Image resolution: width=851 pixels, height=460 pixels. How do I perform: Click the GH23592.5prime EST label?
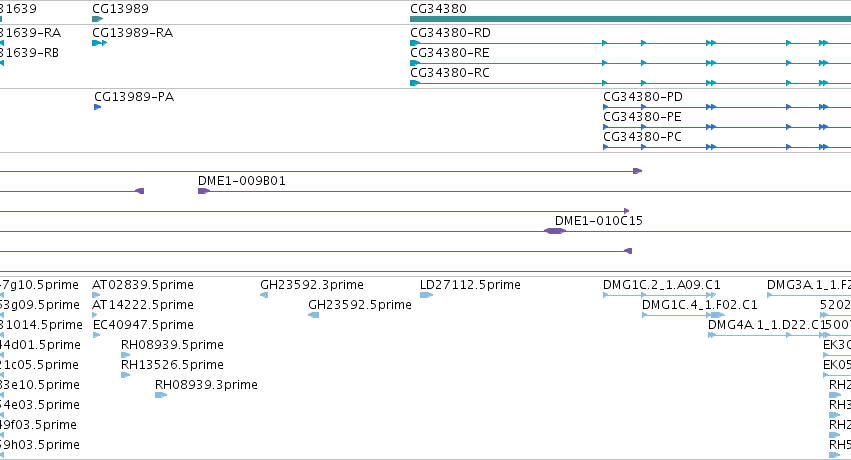(x=360, y=305)
